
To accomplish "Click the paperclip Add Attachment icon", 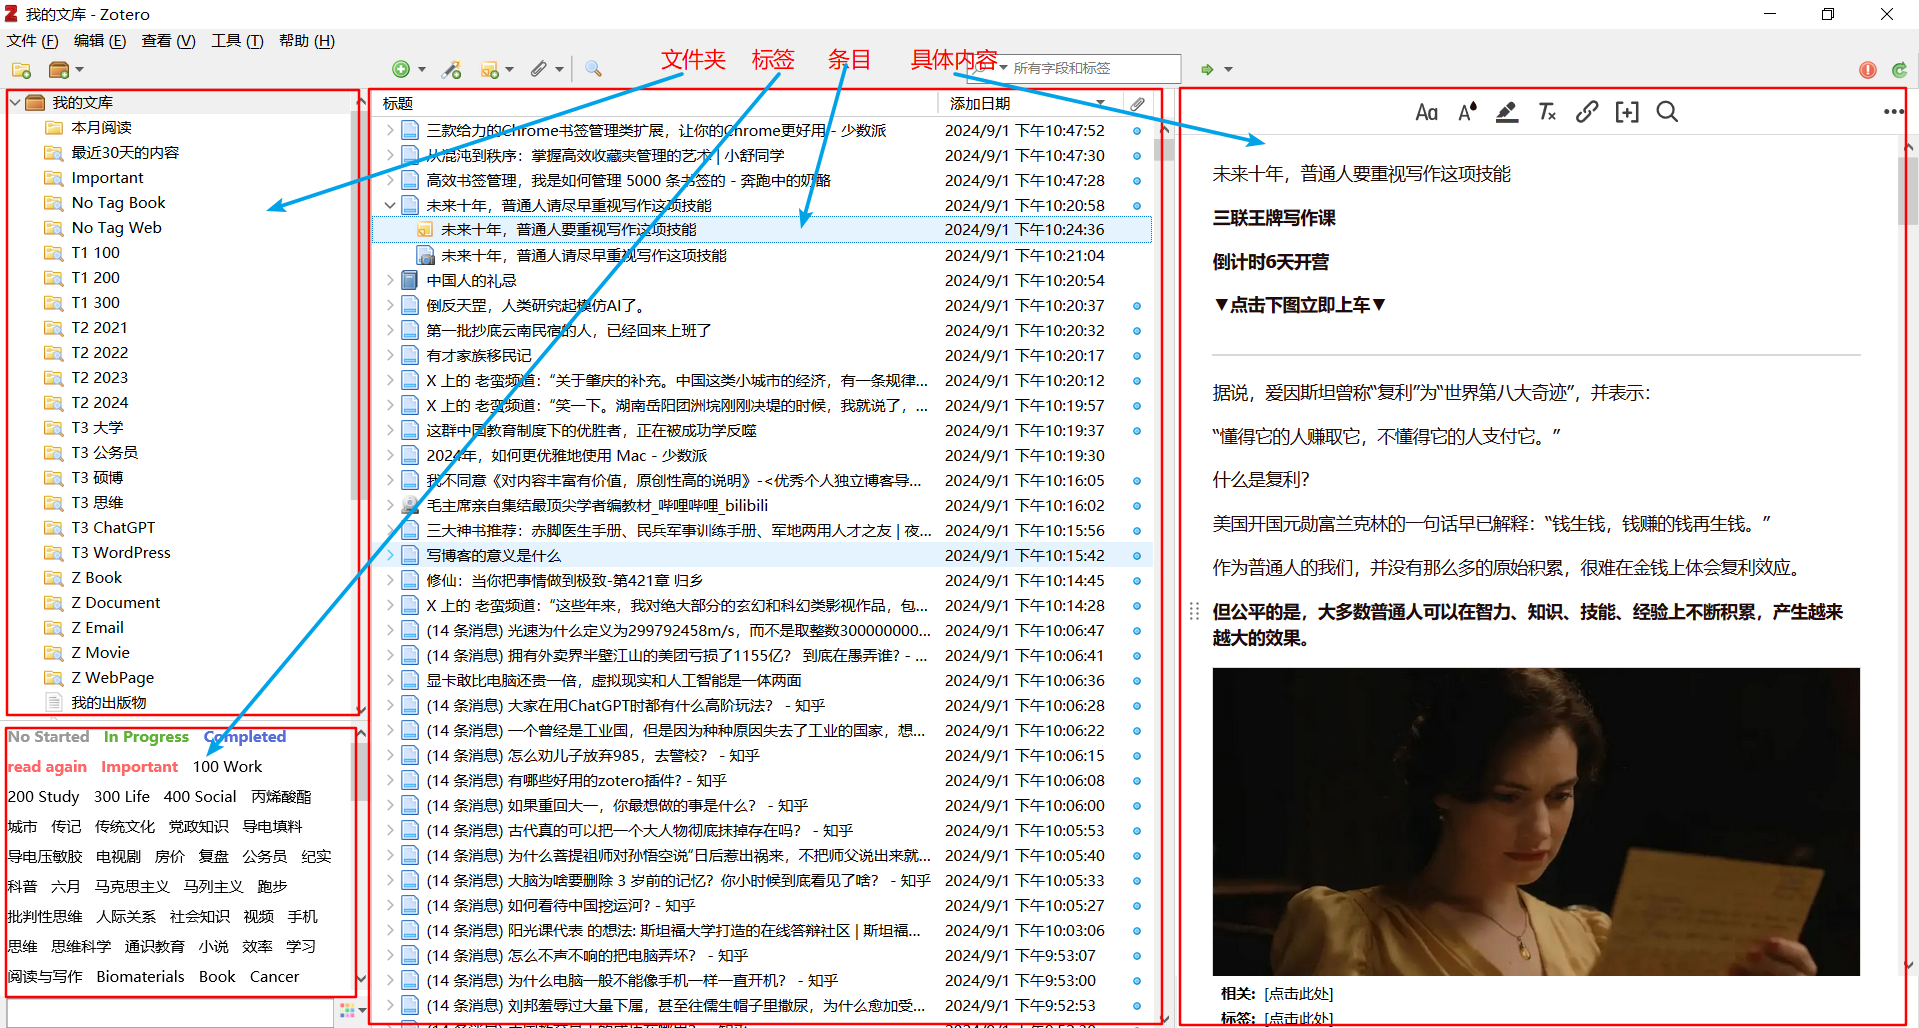I will [x=539, y=69].
